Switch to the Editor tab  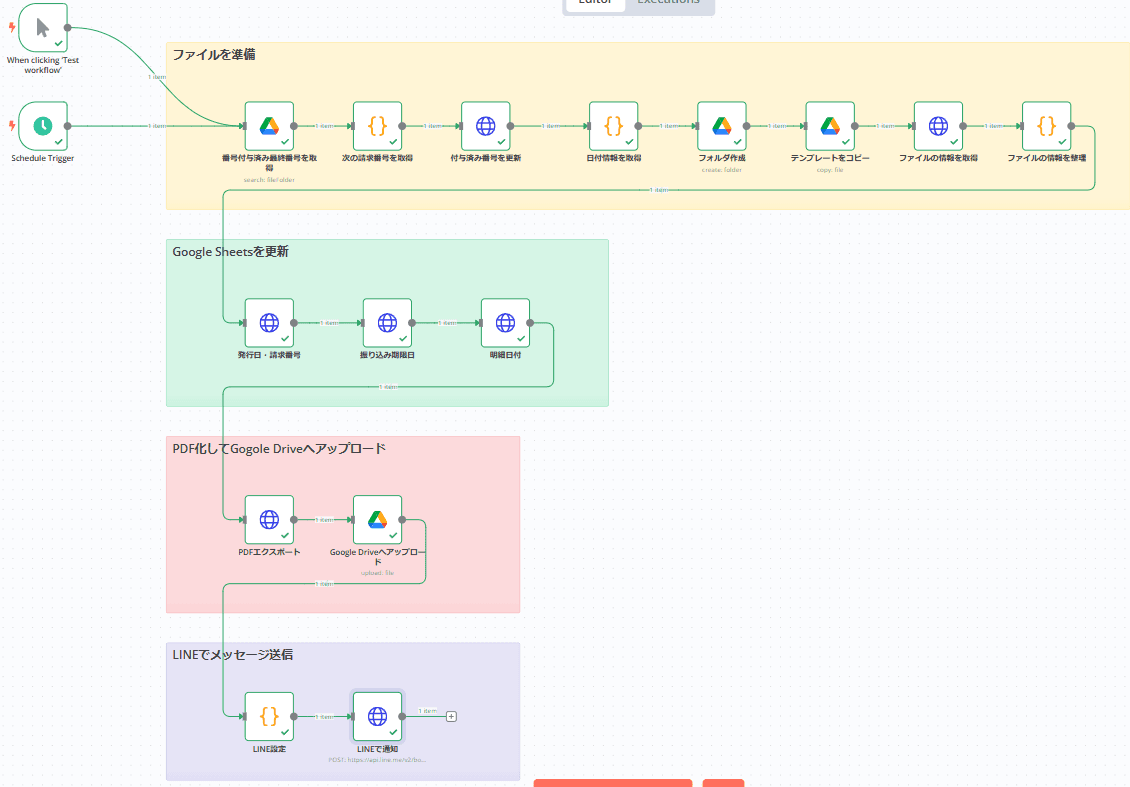click(595, 3)
